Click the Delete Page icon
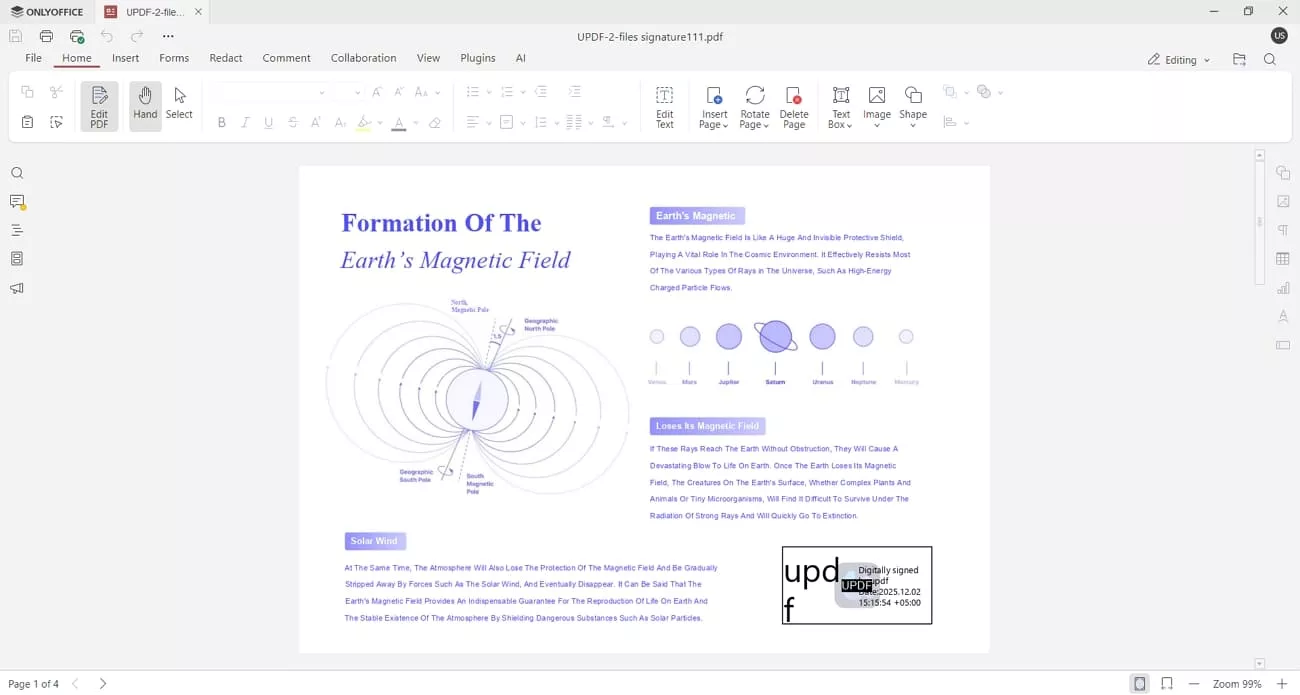 (x=794, y=105)
